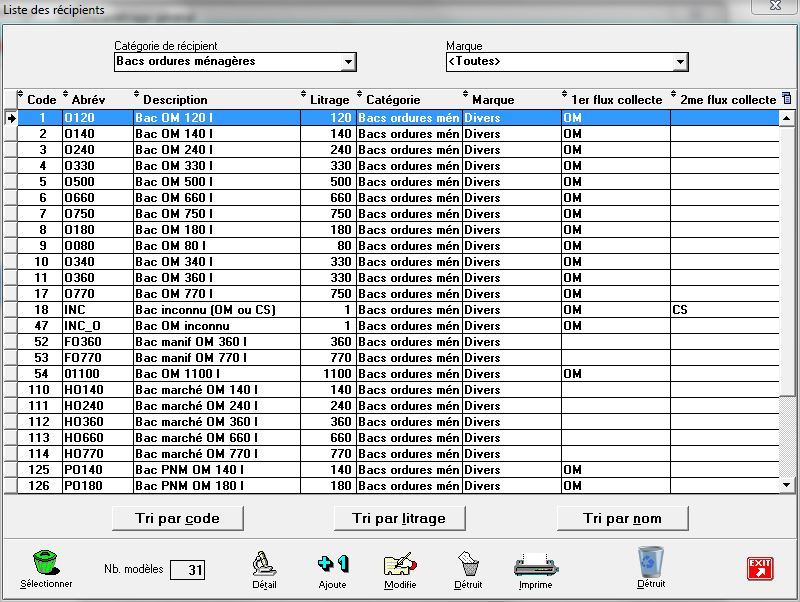Viewport: 800px width, 602px height.
Task: Click the Modifie edit icon
Action: (x=400, y=563)
